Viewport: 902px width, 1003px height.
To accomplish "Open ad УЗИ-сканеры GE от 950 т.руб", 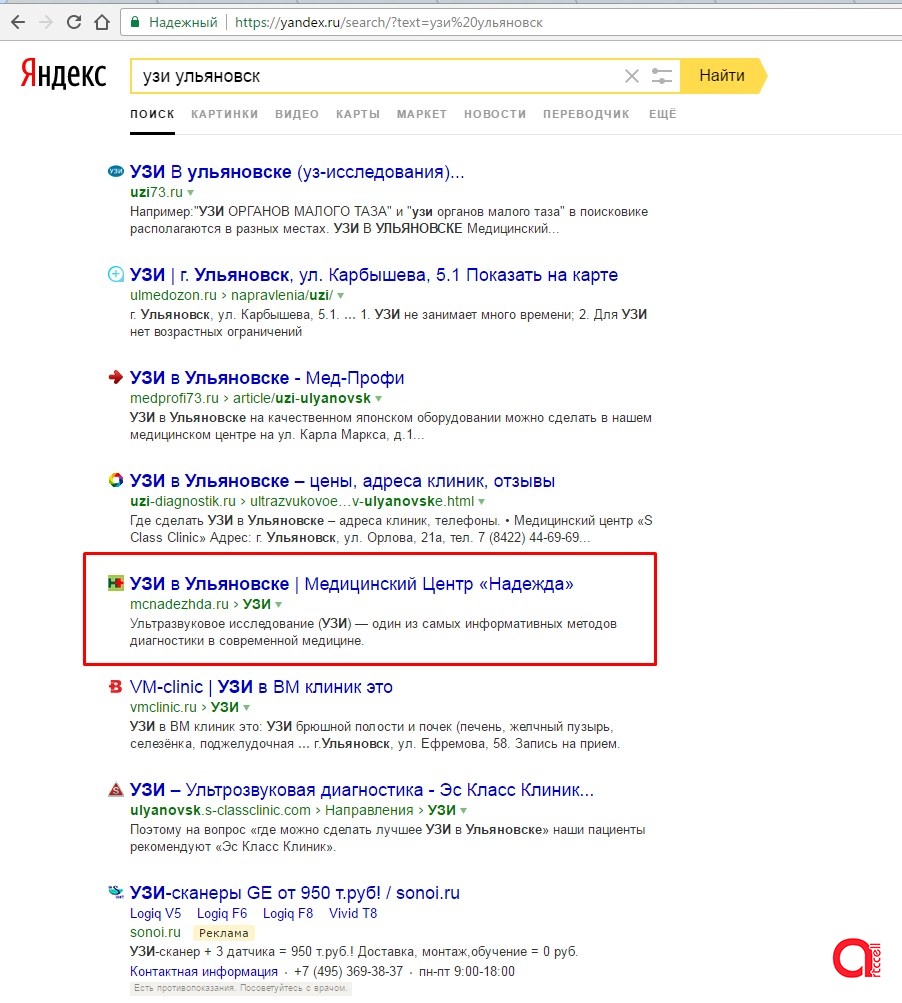I will (x=295, y=893).
